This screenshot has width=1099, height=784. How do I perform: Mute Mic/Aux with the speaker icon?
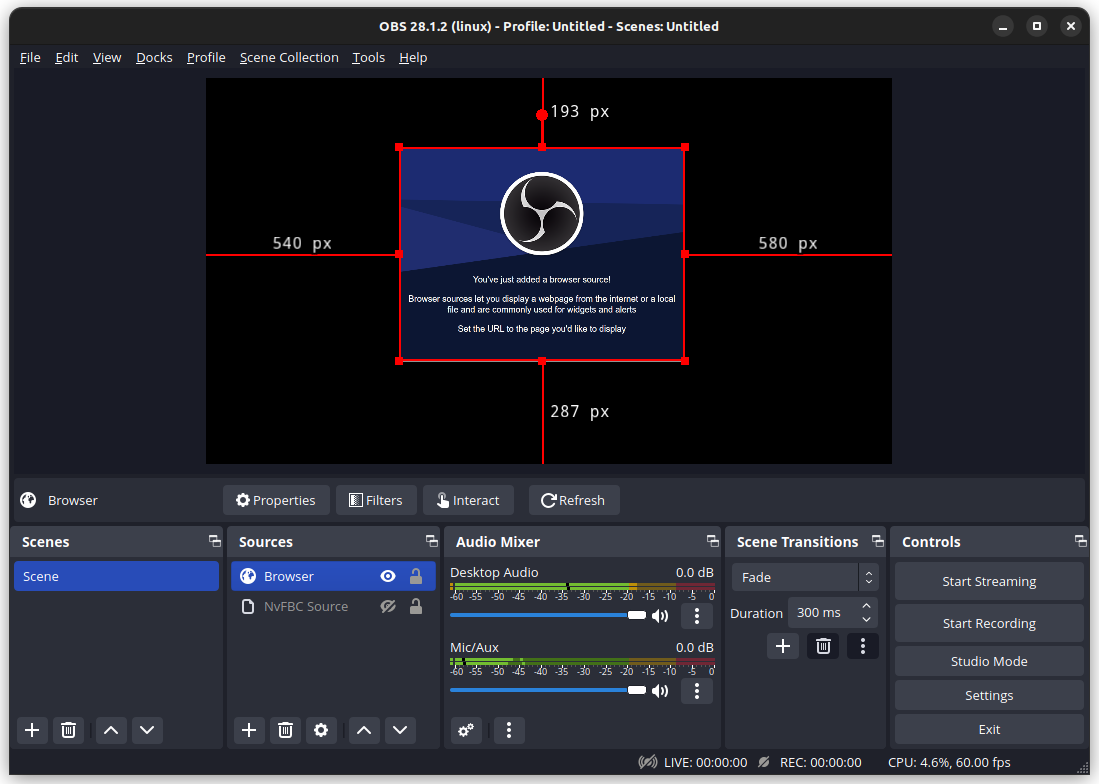click(x=660, y=691)
